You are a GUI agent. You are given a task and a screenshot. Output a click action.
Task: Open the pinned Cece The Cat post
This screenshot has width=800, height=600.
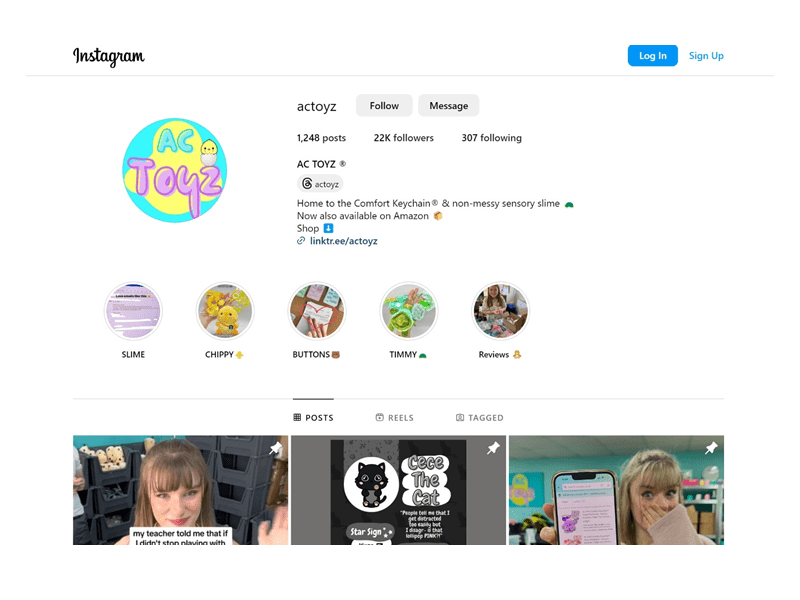point(398,490)
